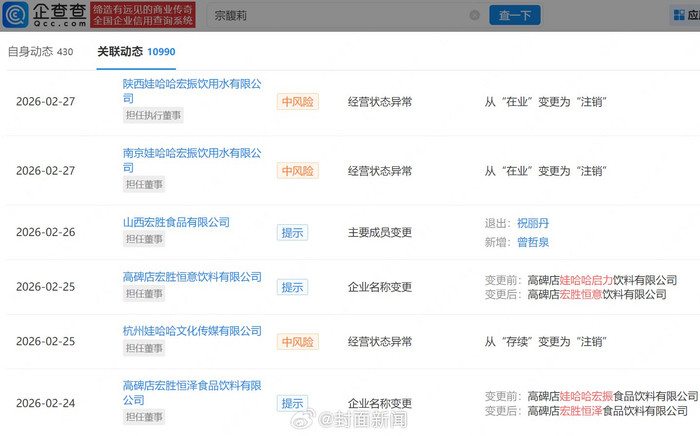Open 高碑店宏胜恒意饮料有限公司 company link
700x436 pixels.
click(192, 277)
